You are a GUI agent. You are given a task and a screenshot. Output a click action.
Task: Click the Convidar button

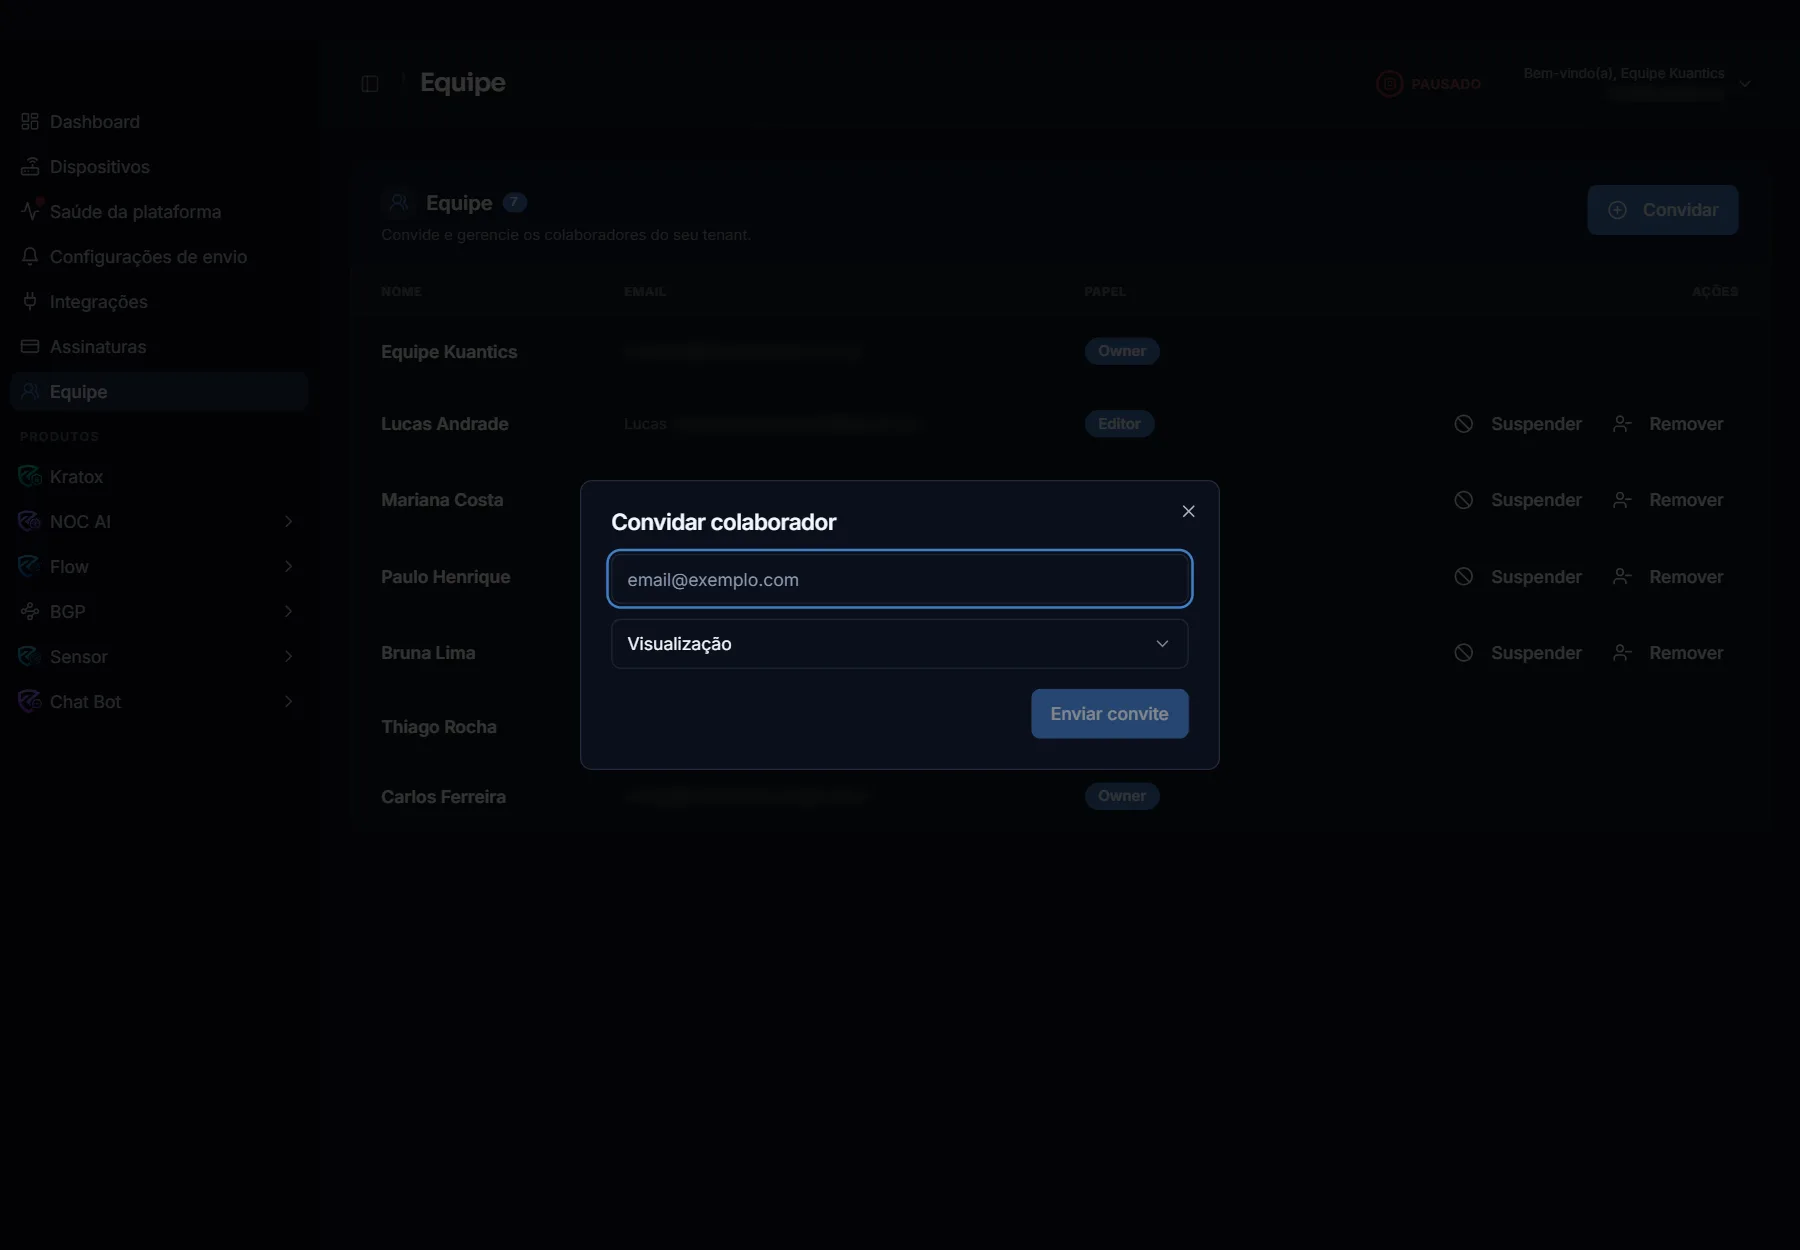click(x=1663, y=210)
